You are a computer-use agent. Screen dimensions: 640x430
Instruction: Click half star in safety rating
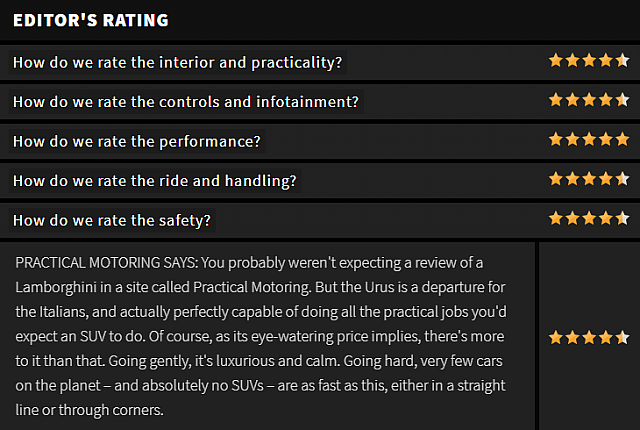(x=622, y=218)
